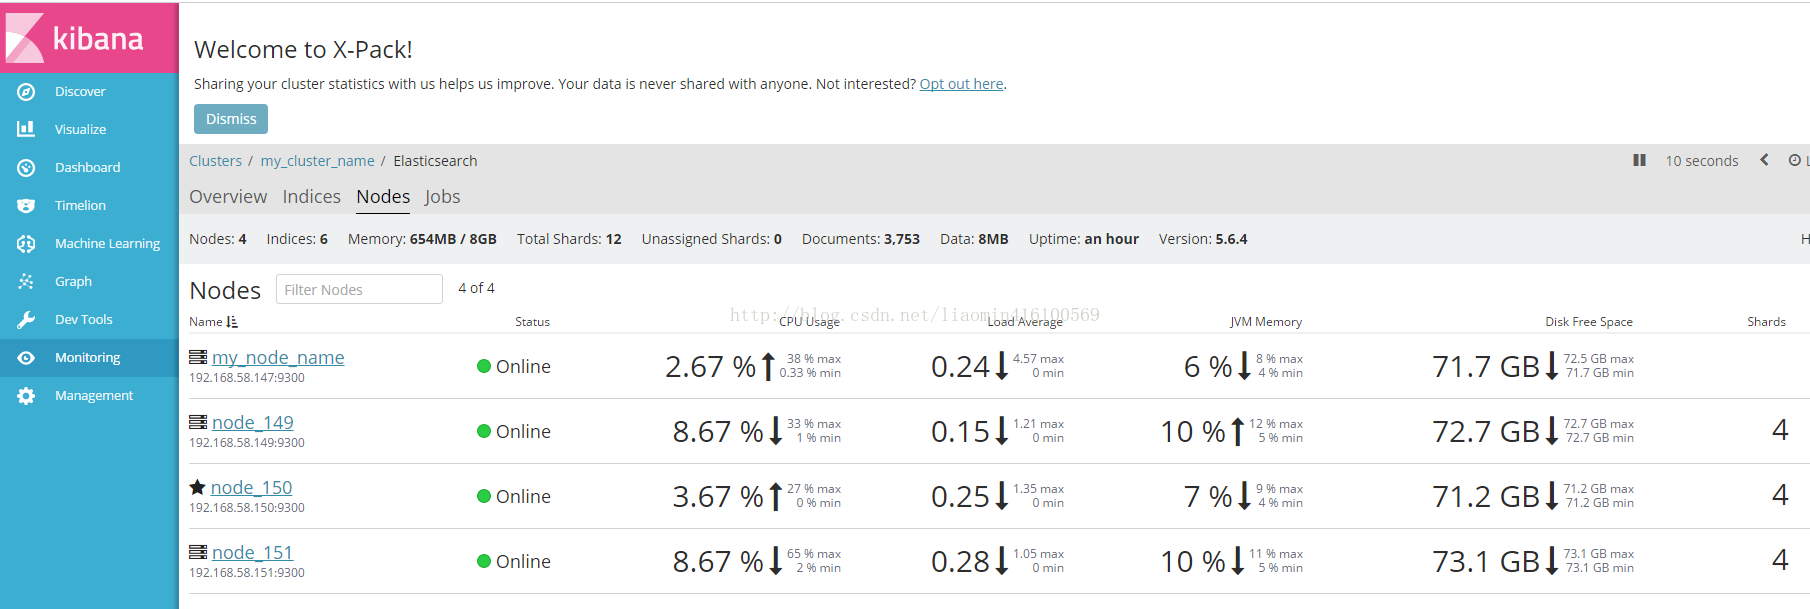Click the 192.168.58.150:9300 address text
Screen dimensions: 1810x609
click(x=247, y=508)
